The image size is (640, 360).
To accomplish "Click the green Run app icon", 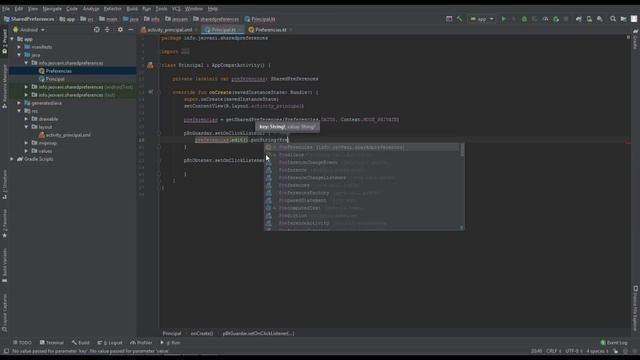I will tap(504, 19).
